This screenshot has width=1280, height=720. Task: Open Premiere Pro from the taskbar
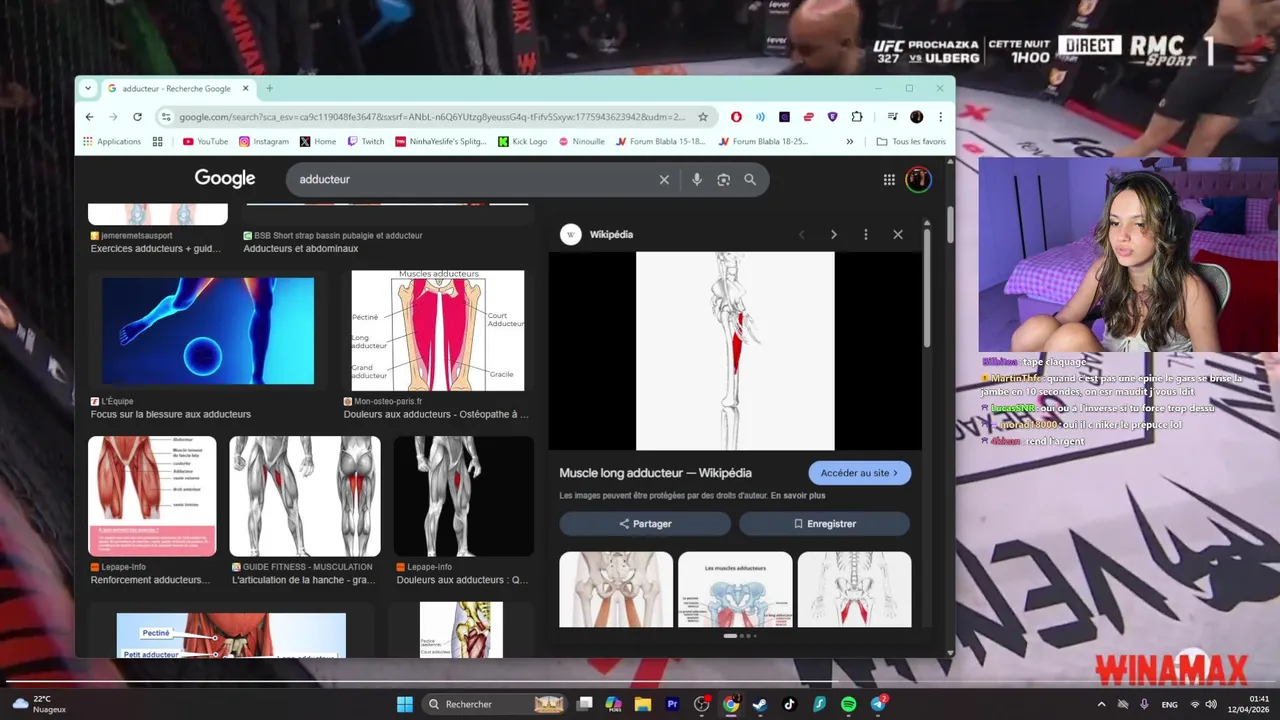(672, 704)
